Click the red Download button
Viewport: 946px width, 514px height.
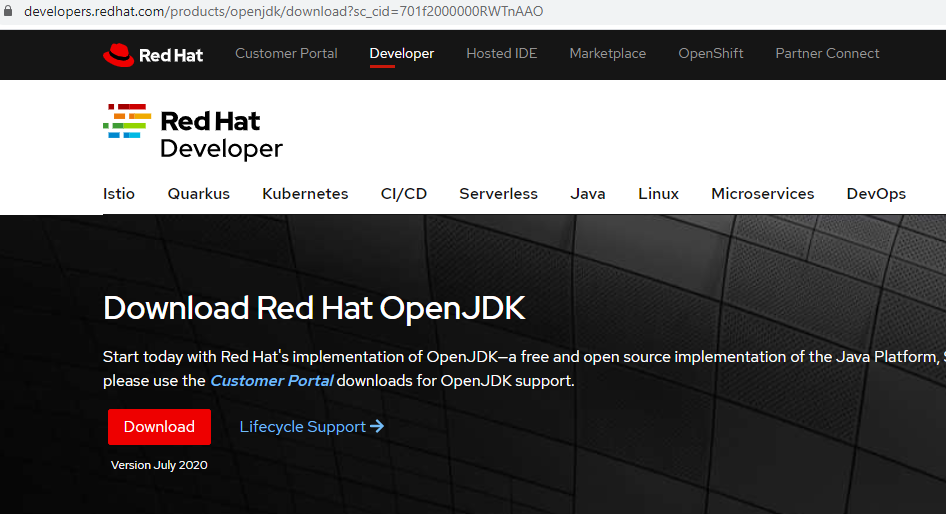159,427
